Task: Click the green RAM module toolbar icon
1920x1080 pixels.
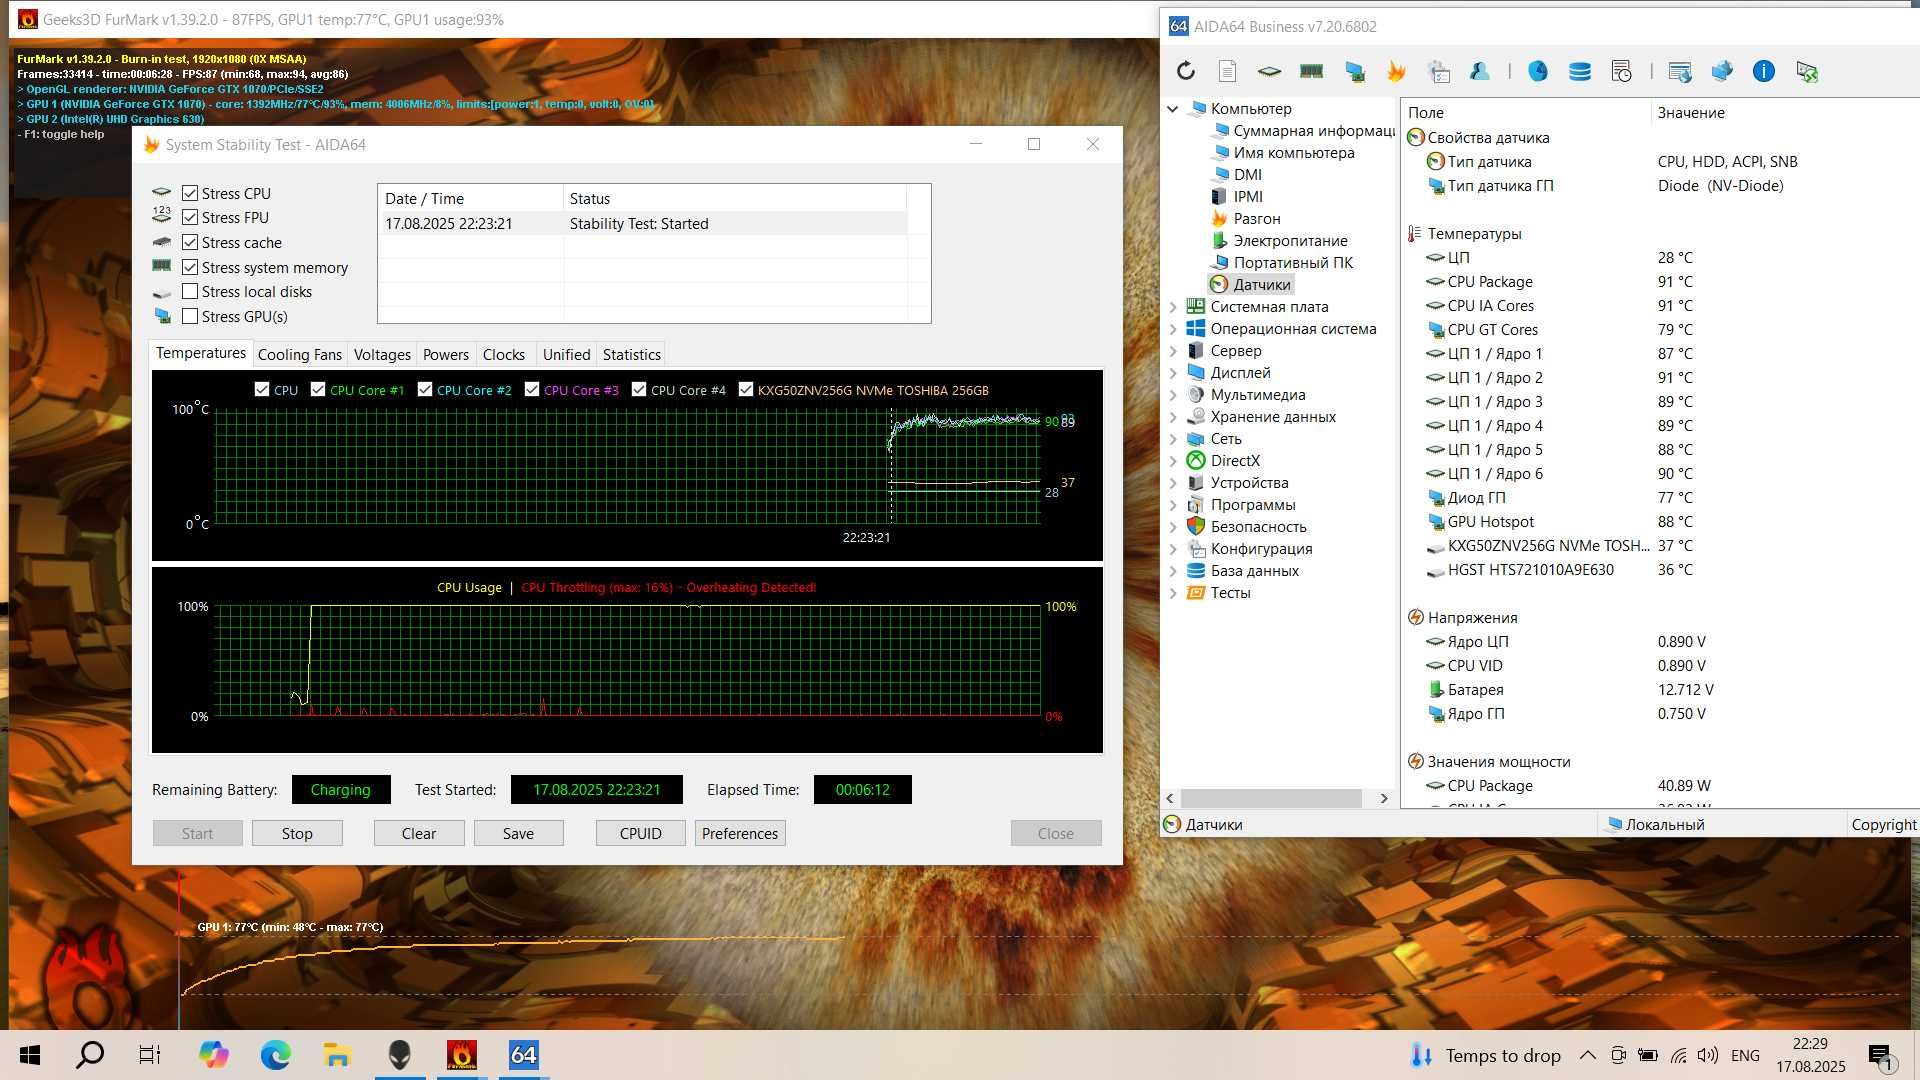Action: pyautogui.click(x=1311, y=71)
